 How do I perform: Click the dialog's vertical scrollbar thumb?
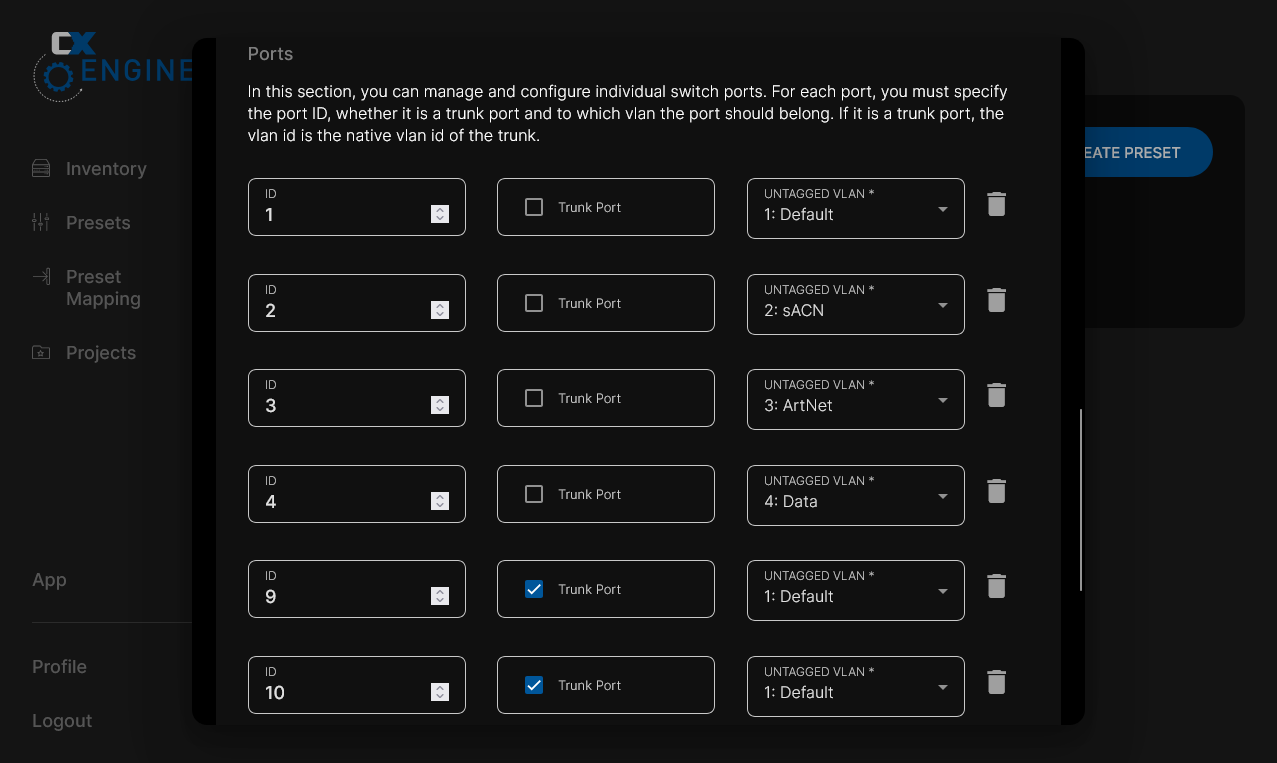click(1081, 500)
